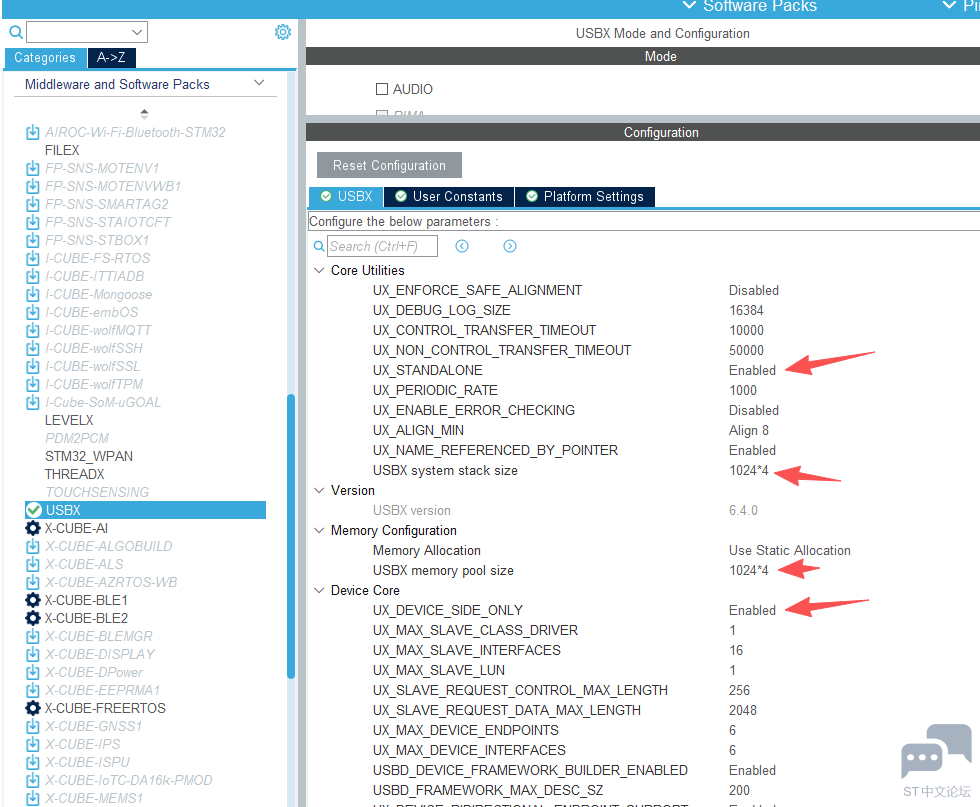
Task: Toggle the category list sort arrows
Action: pos(144,114)
